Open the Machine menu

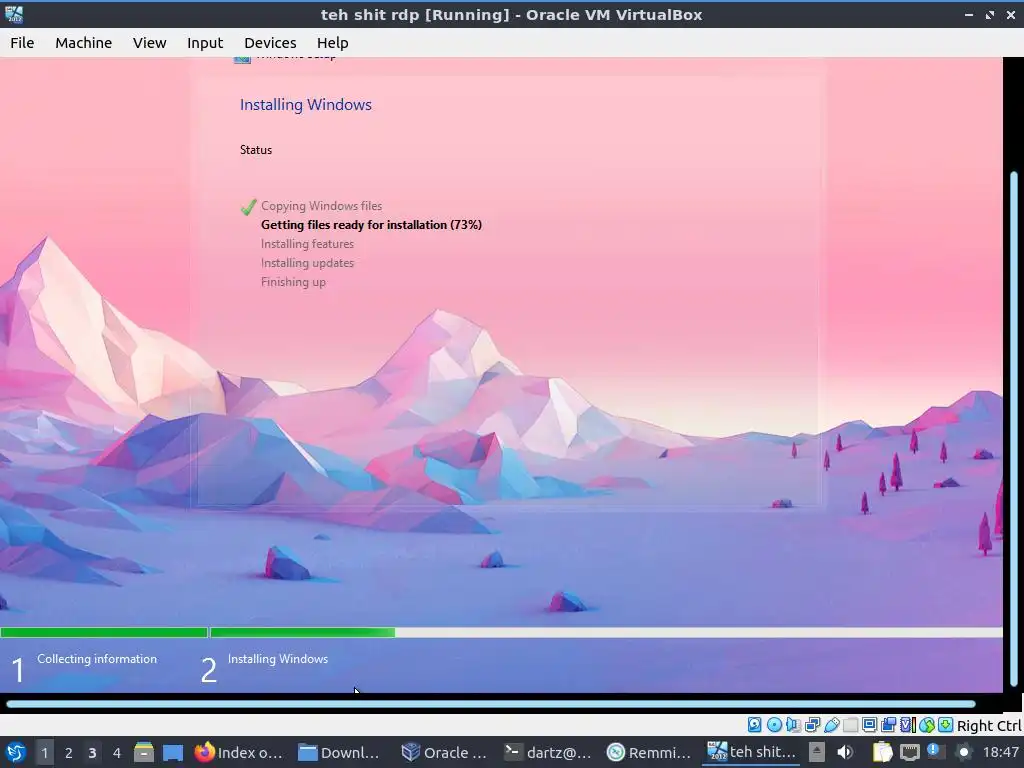click(84, 42)
